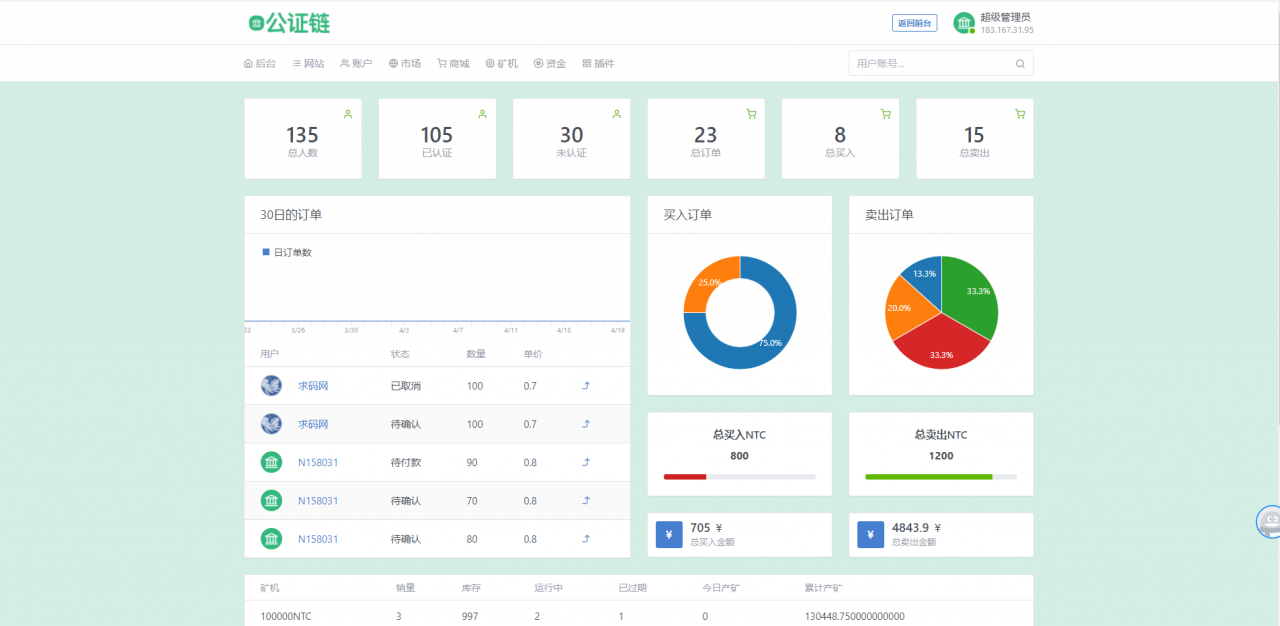The width and height of the screenshot is (1280, 626).
Task: Open the first 求码网 user link
Action: [x=313, y=386]
